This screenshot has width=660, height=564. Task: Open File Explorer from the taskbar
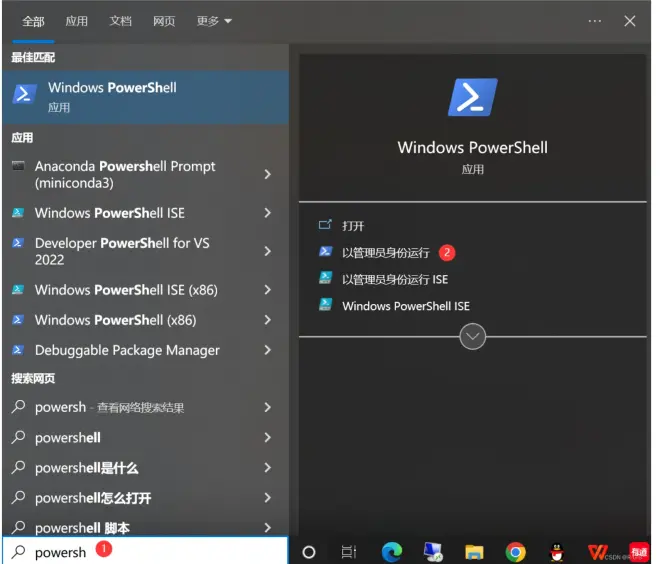474,552
